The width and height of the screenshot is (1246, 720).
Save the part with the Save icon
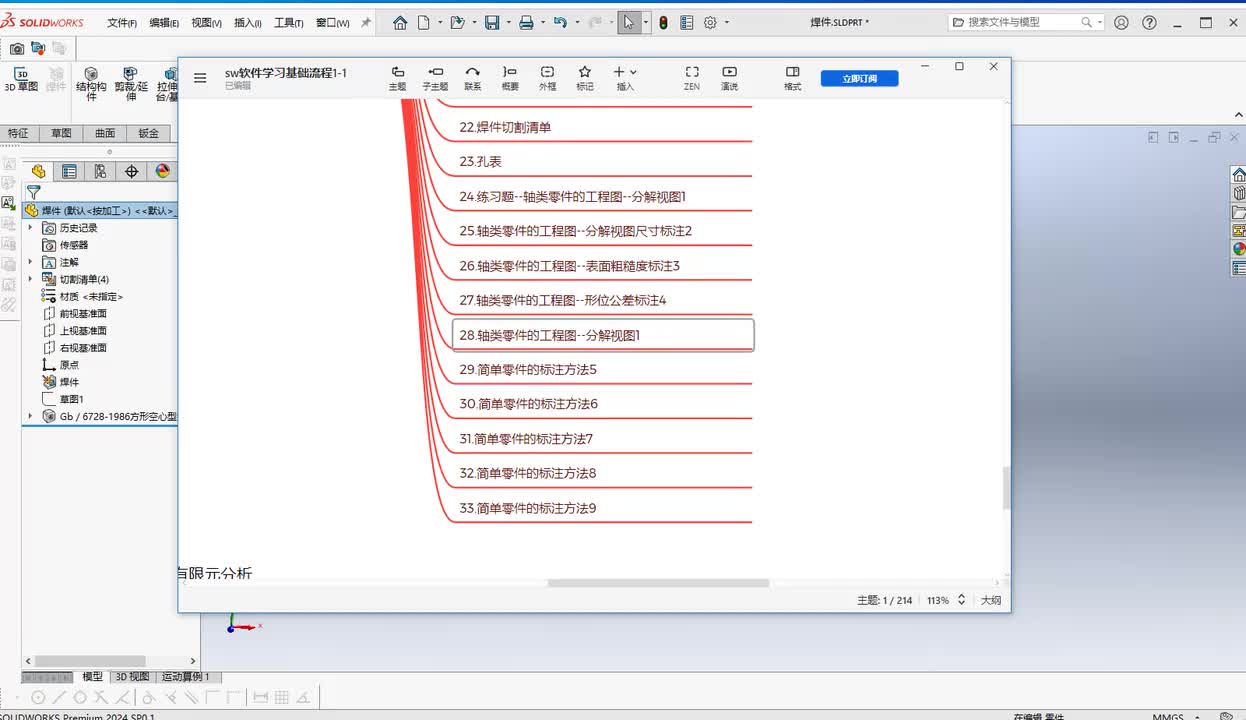[492, 22]
